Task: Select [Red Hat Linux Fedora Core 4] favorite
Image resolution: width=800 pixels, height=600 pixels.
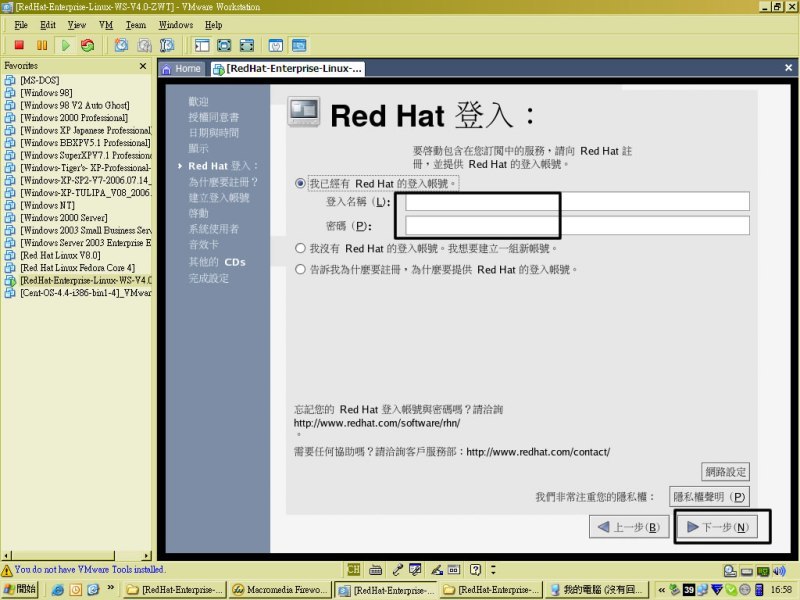Action: tap(78, 268)
